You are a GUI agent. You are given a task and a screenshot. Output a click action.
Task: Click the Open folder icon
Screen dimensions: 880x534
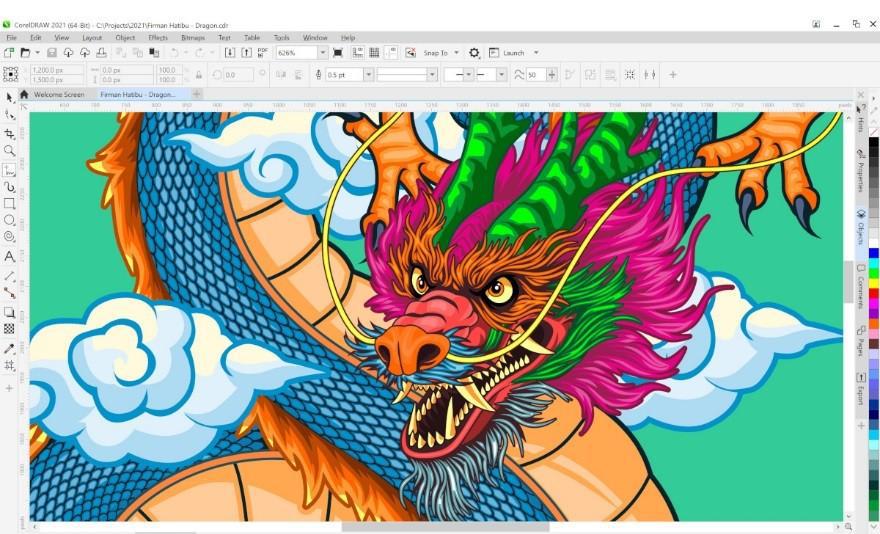[x=25, y=53]
